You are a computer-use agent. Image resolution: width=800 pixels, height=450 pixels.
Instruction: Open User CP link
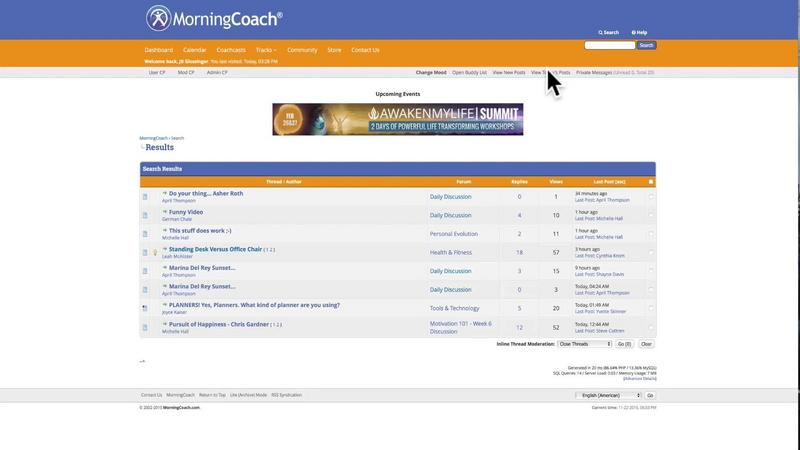pyautogui.click(x=157, y=72)
